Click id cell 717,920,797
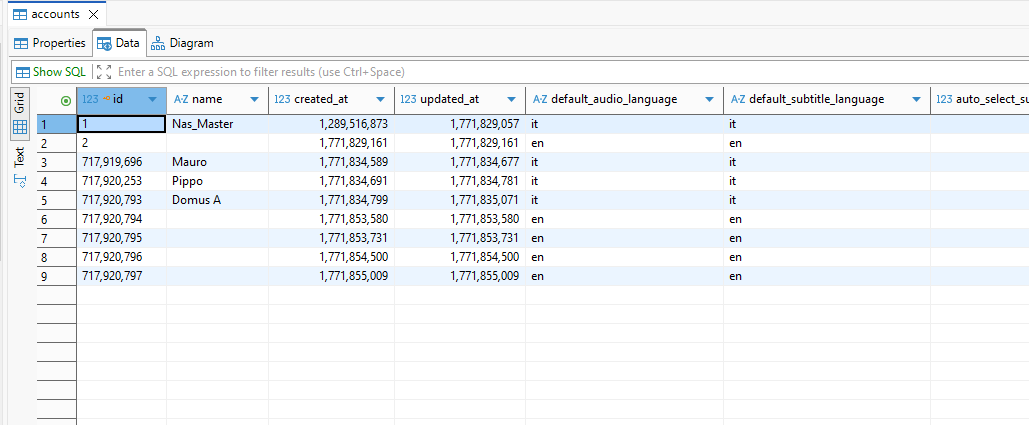Screen dimensions: 1029x425 pos(121,276)
